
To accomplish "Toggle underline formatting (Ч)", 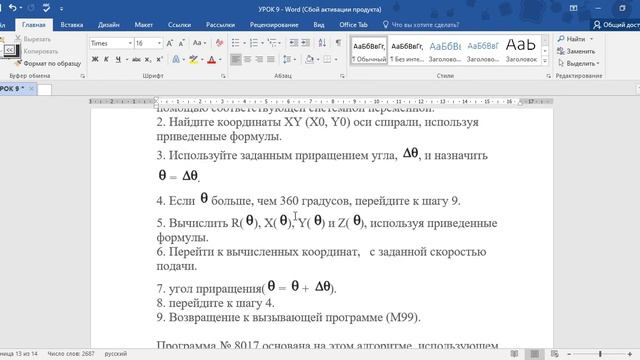I will 118,60.
